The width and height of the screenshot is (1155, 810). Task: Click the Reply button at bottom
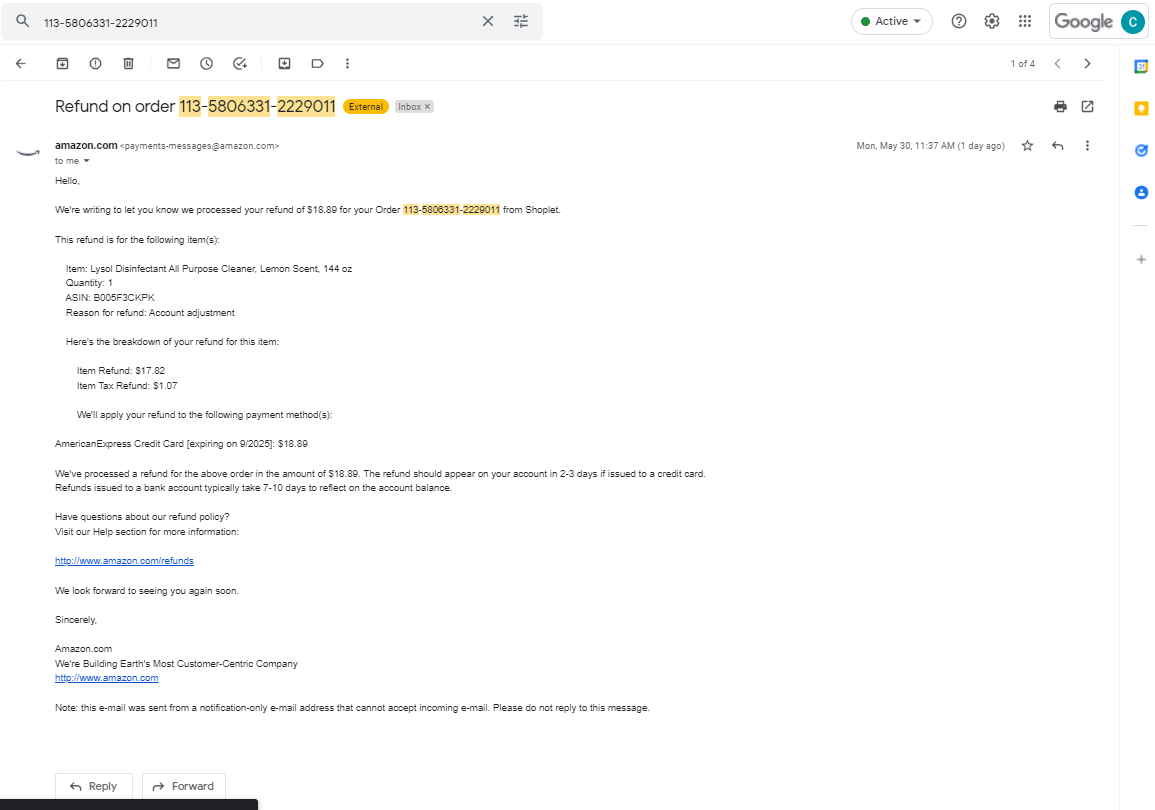point(94,786)
